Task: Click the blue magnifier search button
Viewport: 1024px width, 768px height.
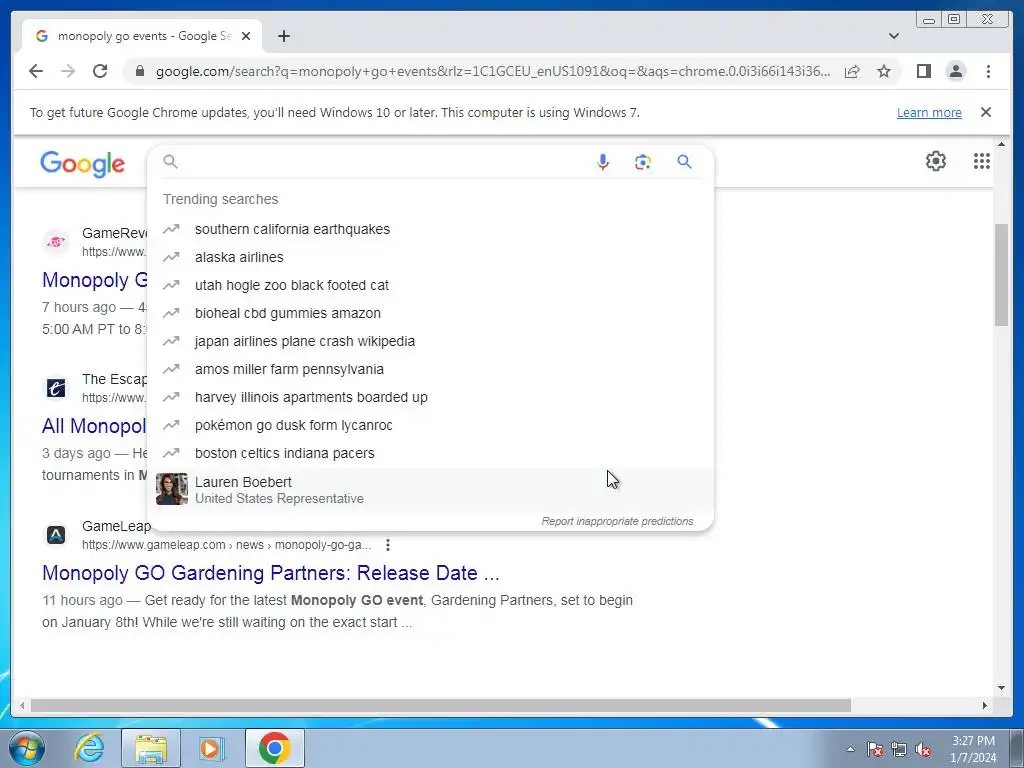Action: (684, 161)
